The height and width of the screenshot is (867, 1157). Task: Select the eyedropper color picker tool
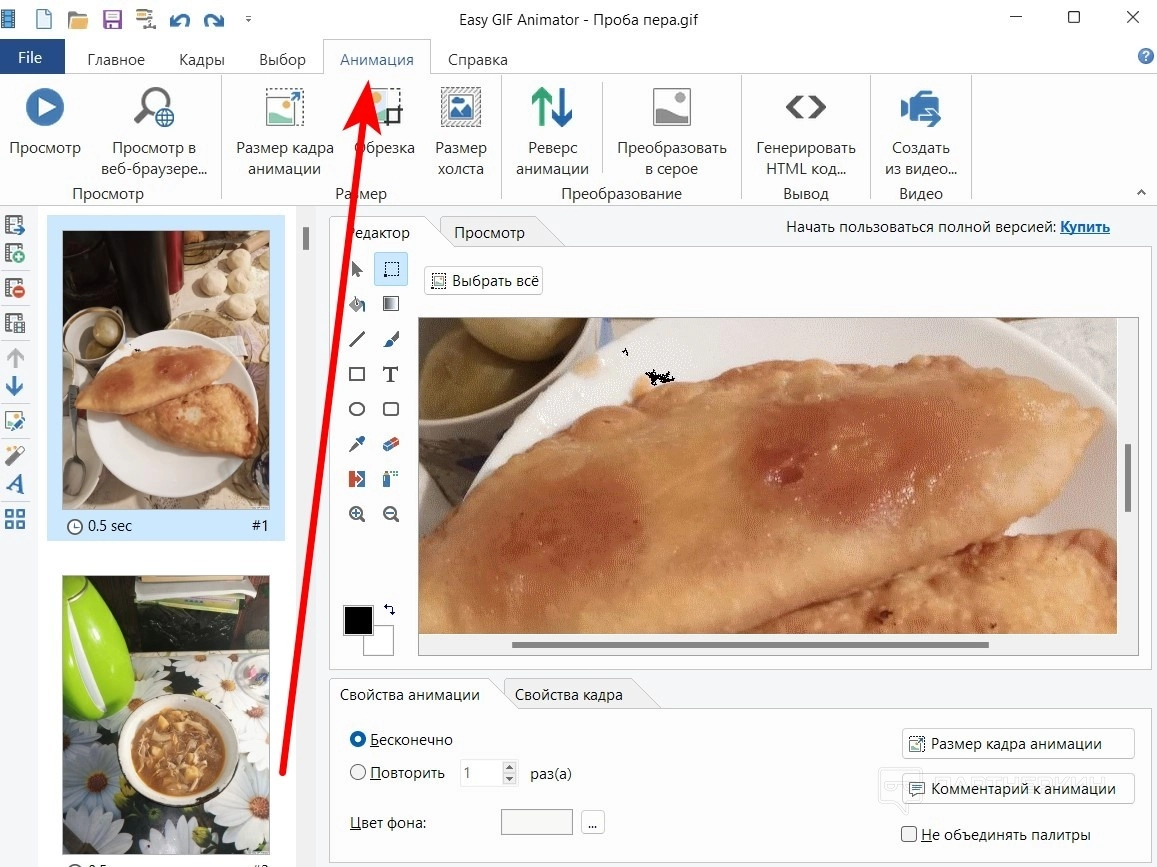(357, 443)
